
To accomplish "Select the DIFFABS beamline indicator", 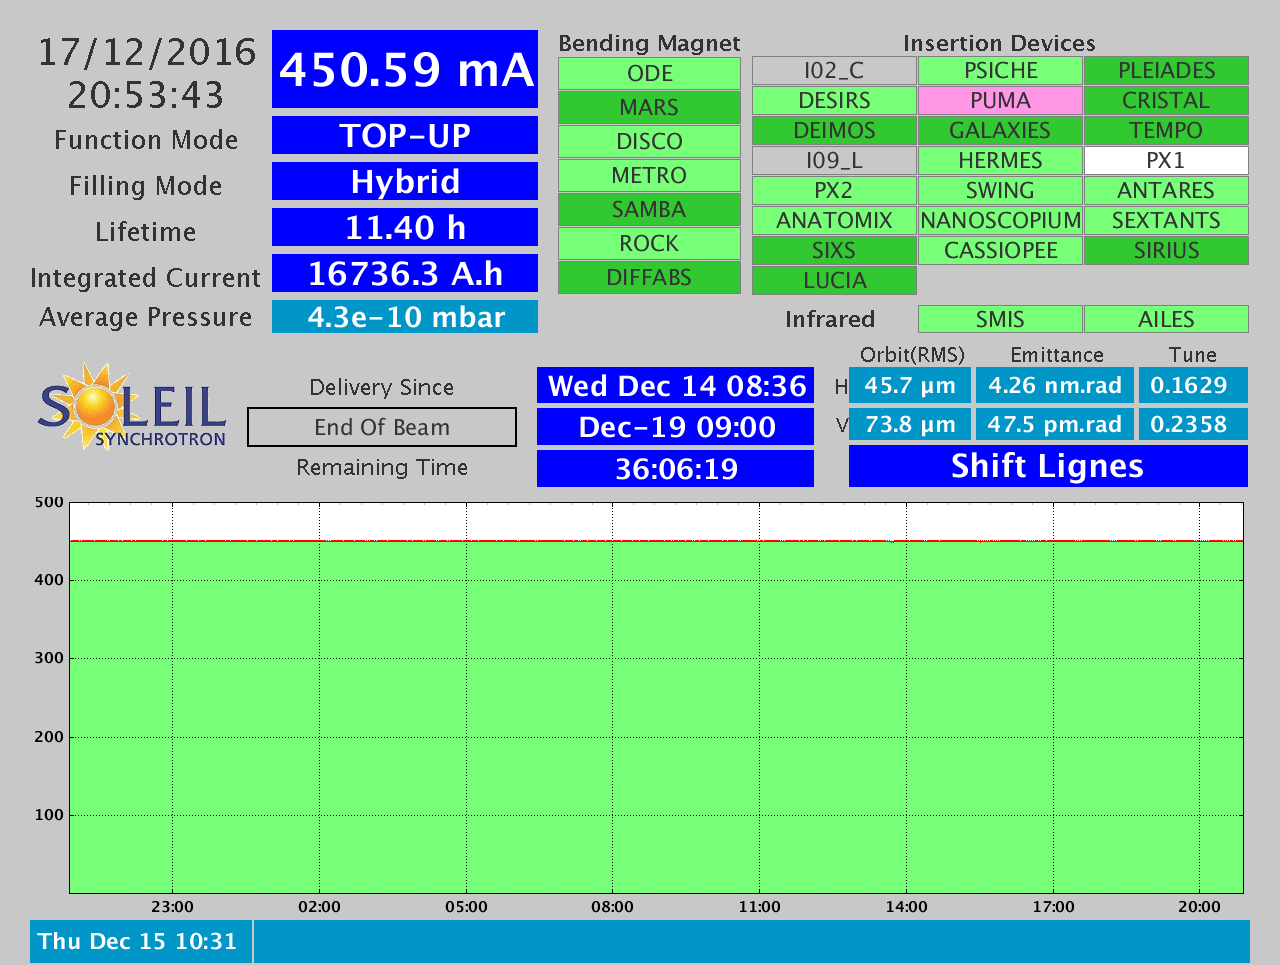I will pos(649,278).
